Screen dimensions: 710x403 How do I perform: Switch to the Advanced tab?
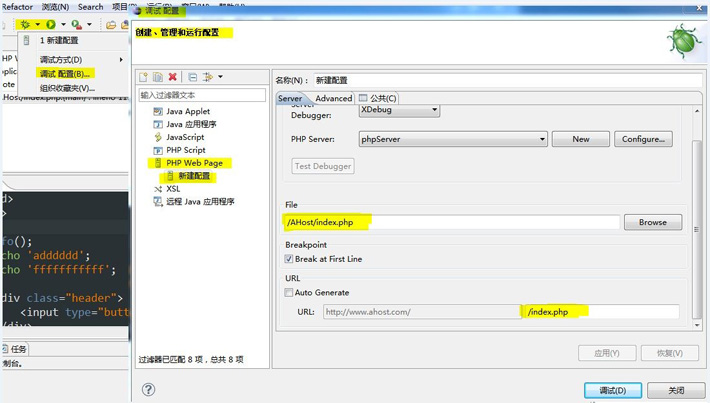[333, 98]
